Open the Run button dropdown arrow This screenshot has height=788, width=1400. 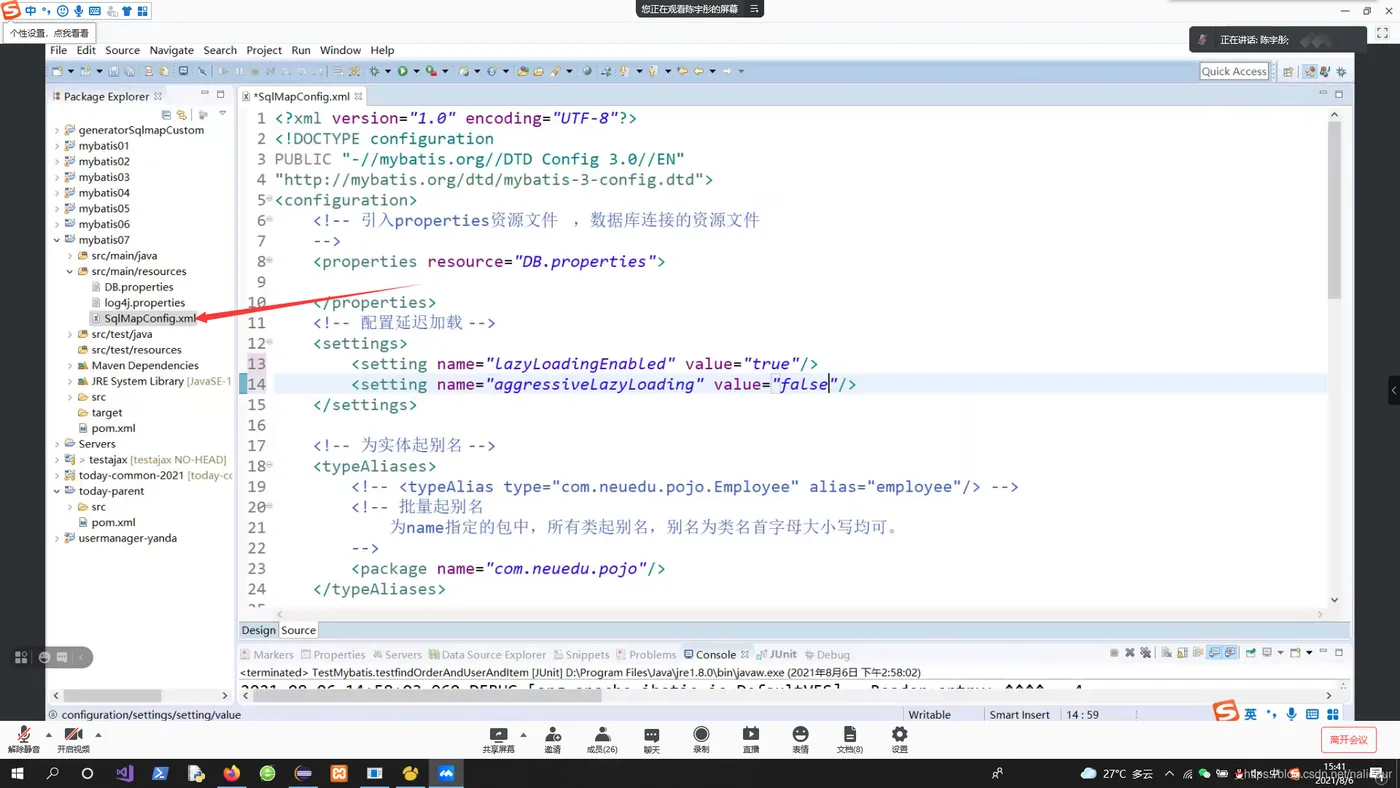point(415,72)
